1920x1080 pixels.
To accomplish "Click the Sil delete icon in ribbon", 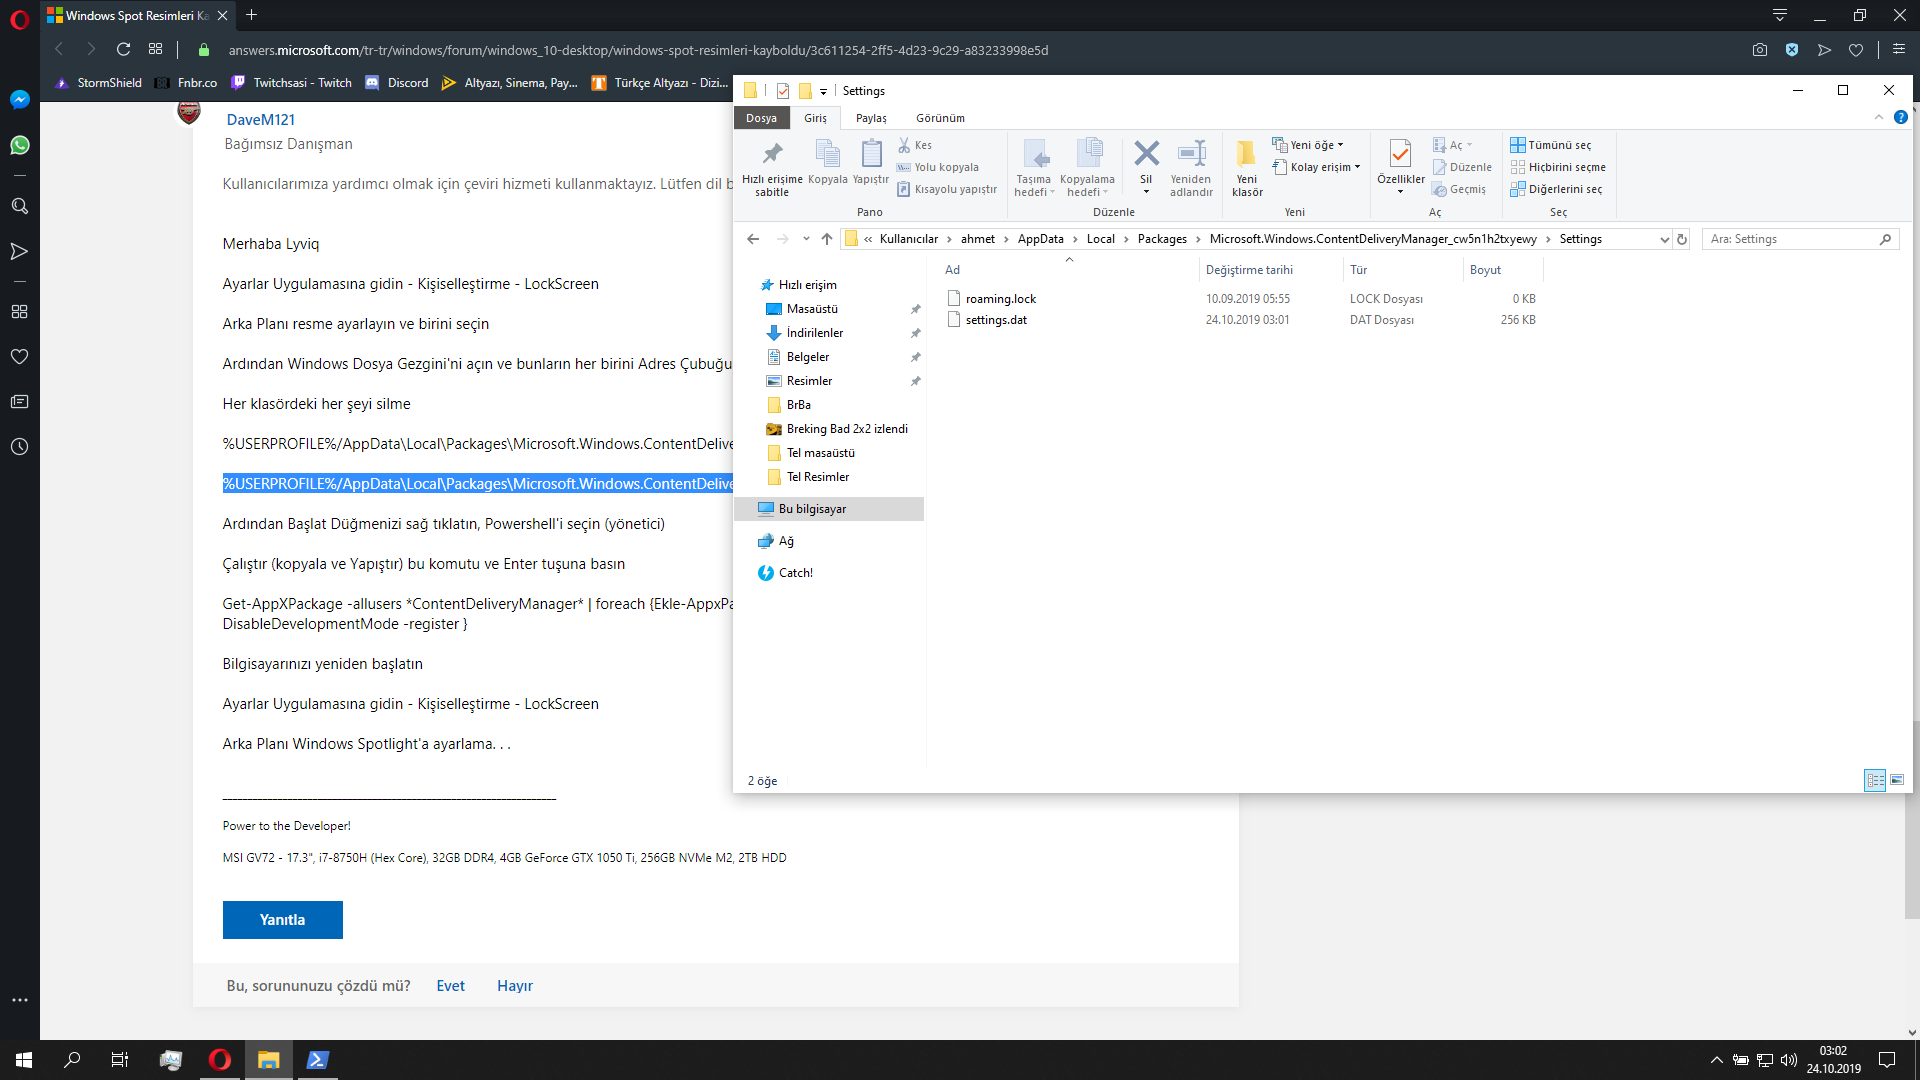I will click(1146, 155).
